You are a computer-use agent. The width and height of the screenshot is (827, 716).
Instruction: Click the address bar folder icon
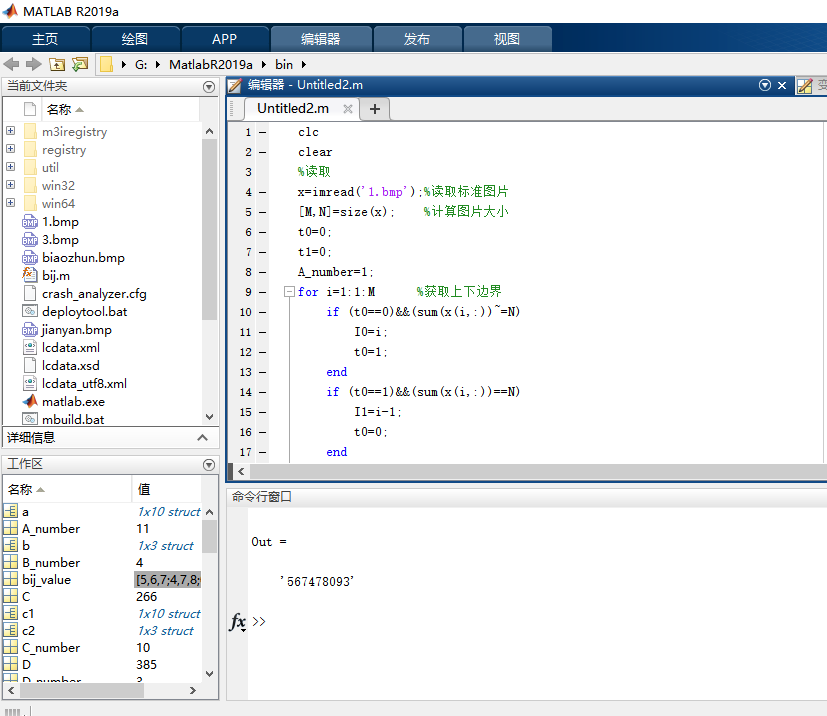[106, 64]
